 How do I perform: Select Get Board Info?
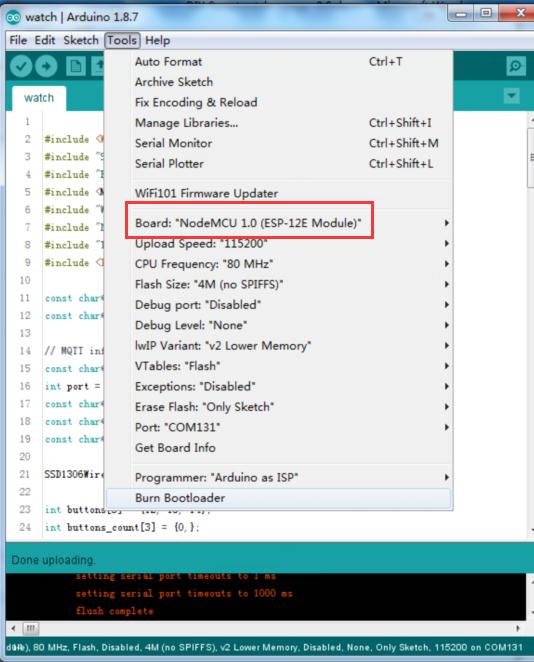point(279,448)
